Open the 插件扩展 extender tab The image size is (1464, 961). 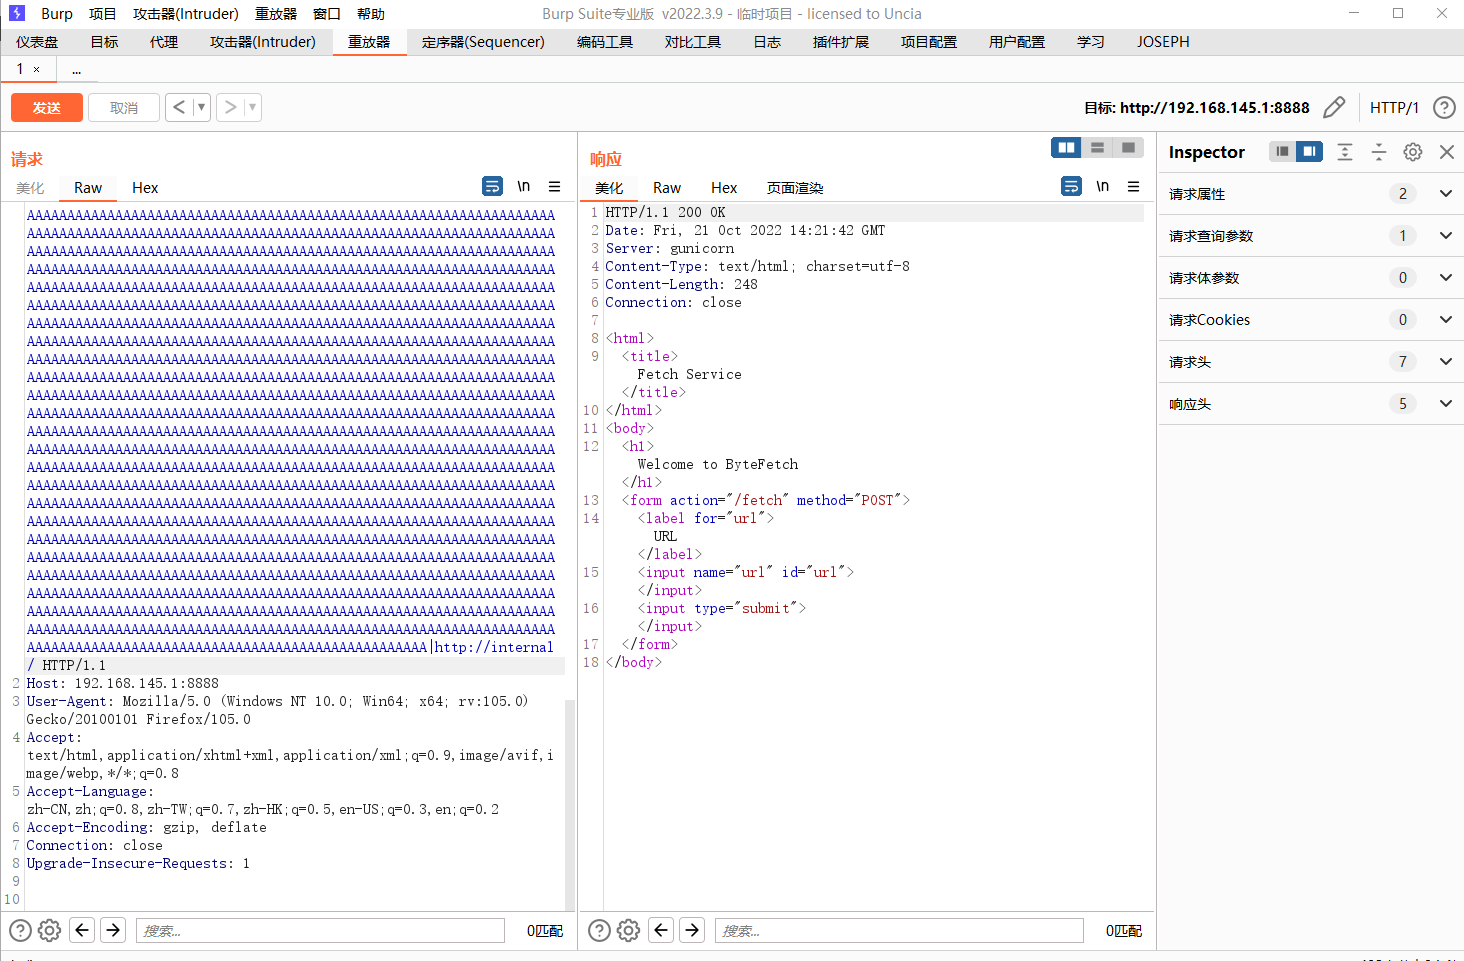point(841,42)
